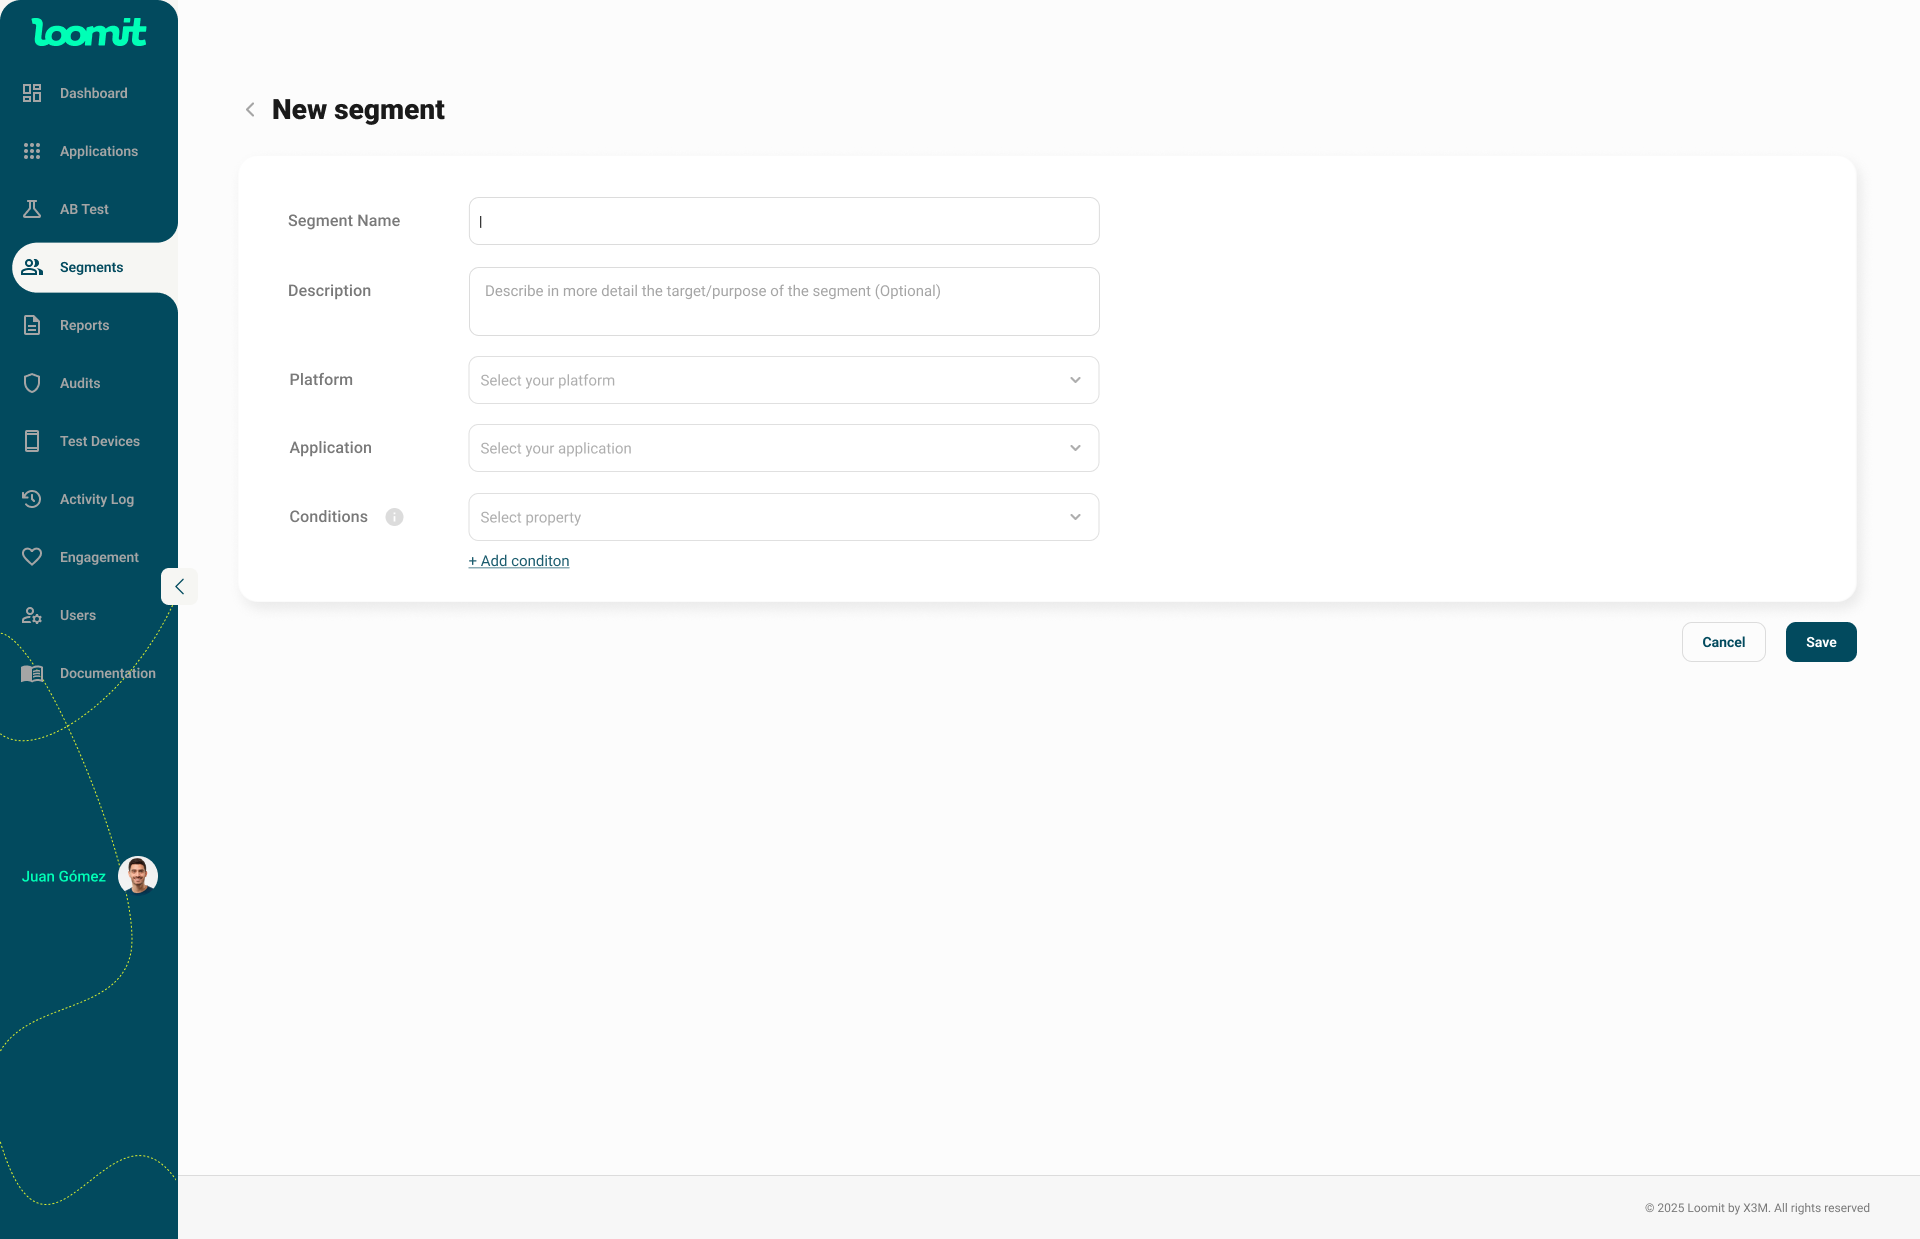Screen dimensions: 1920x1239
Task: Collapse the sidebar with chevron toggle
Action: [x=179, y=587]
